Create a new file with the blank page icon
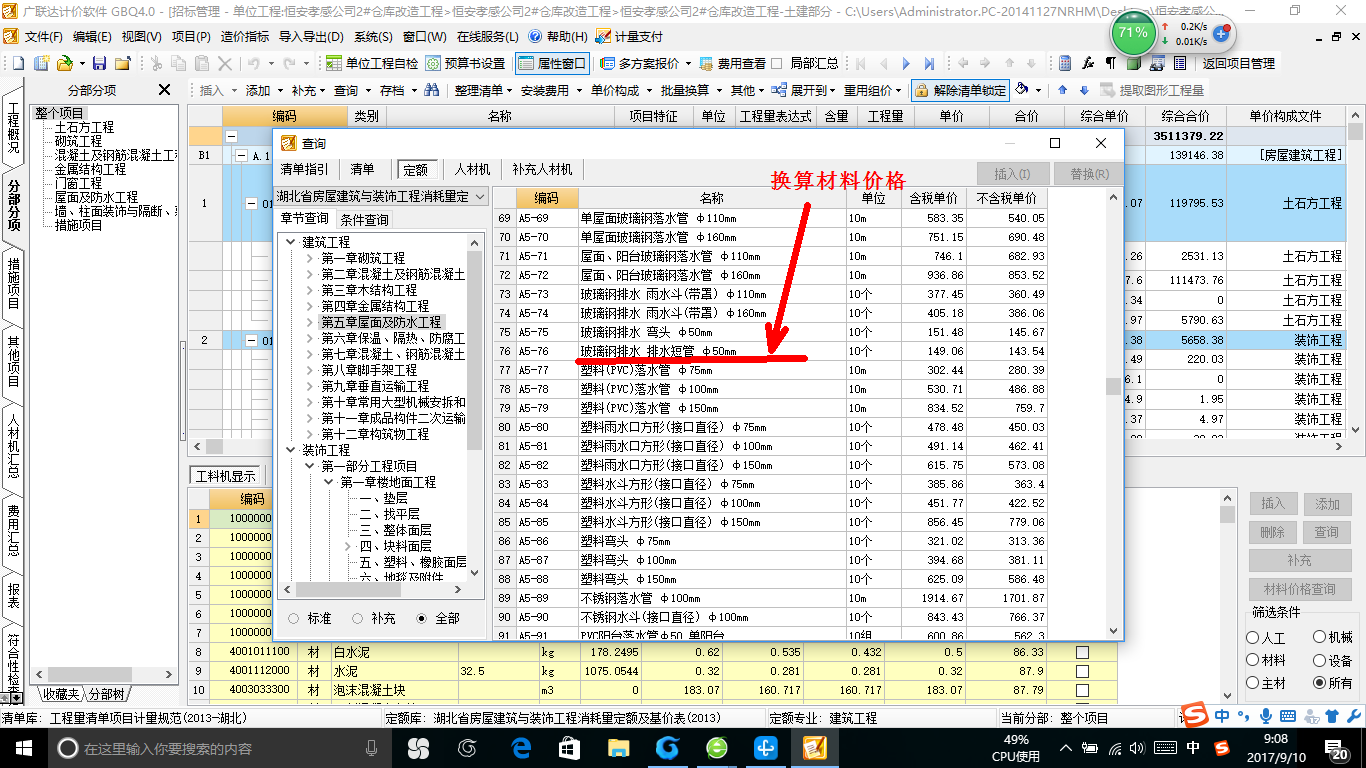1366x768 pixels. (x=19, y=63)
